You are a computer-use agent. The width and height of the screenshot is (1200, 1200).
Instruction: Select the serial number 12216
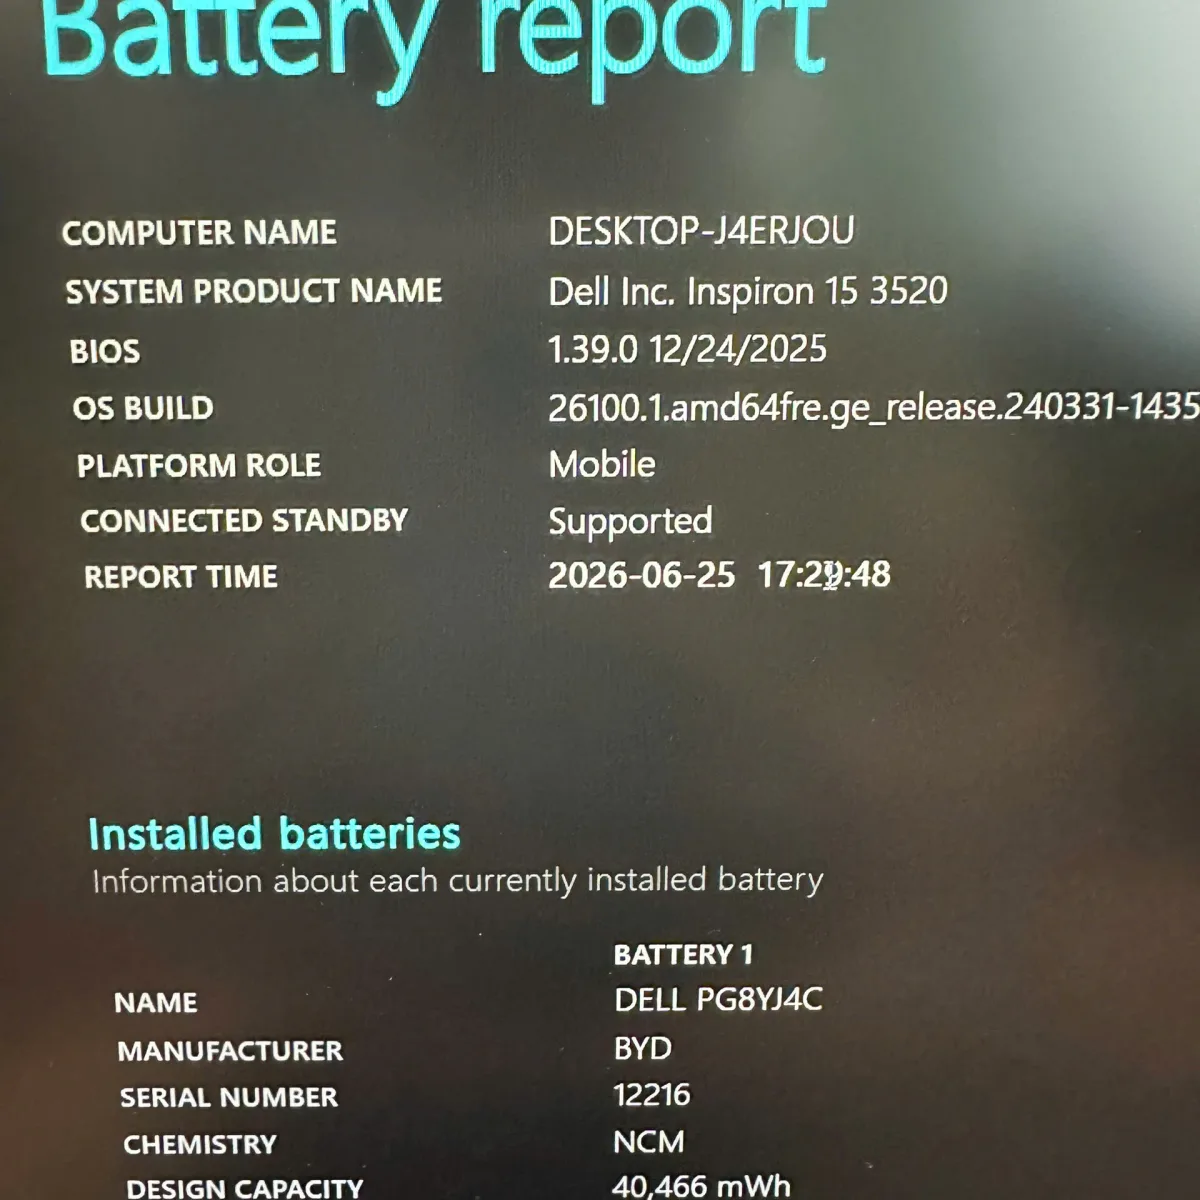tap(652, 1094)
